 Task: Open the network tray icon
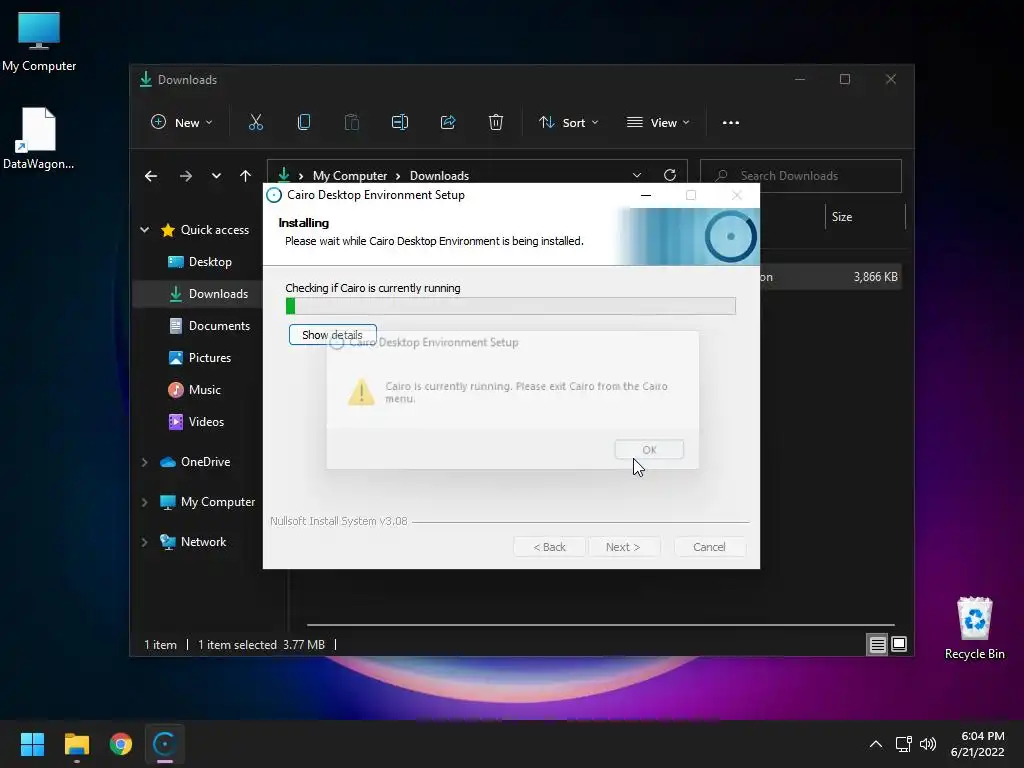pos(903,744)
